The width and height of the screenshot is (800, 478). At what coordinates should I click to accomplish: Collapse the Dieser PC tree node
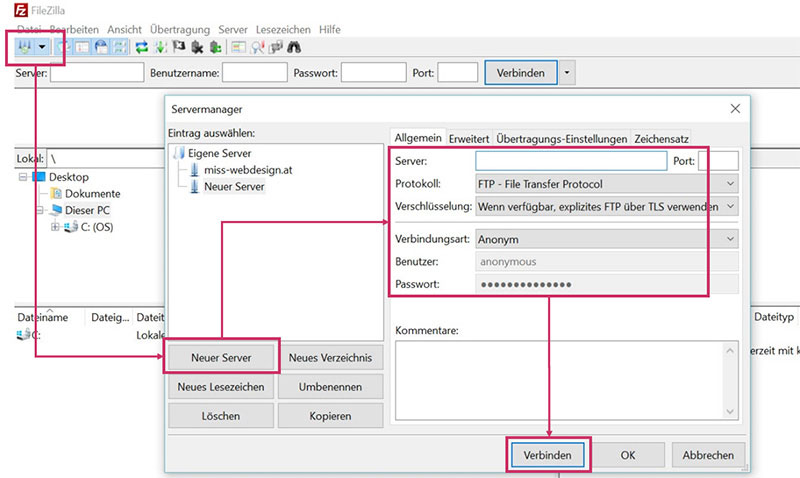tap(39, 210)
